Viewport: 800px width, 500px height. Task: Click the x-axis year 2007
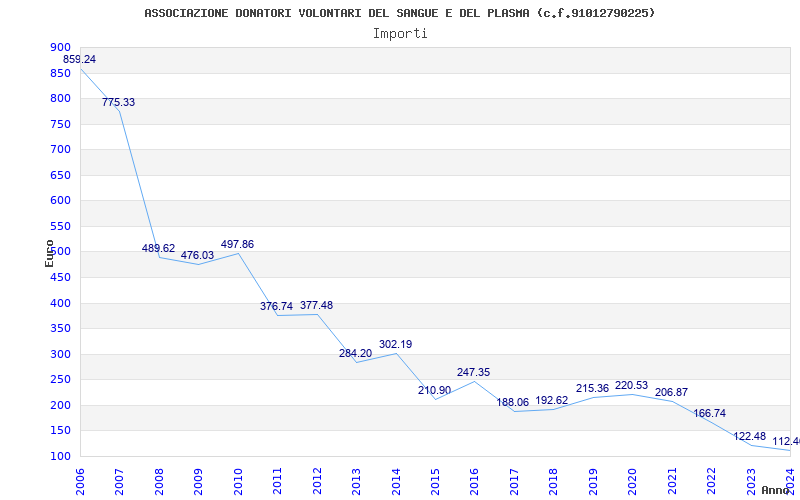[x=119, y=481]
